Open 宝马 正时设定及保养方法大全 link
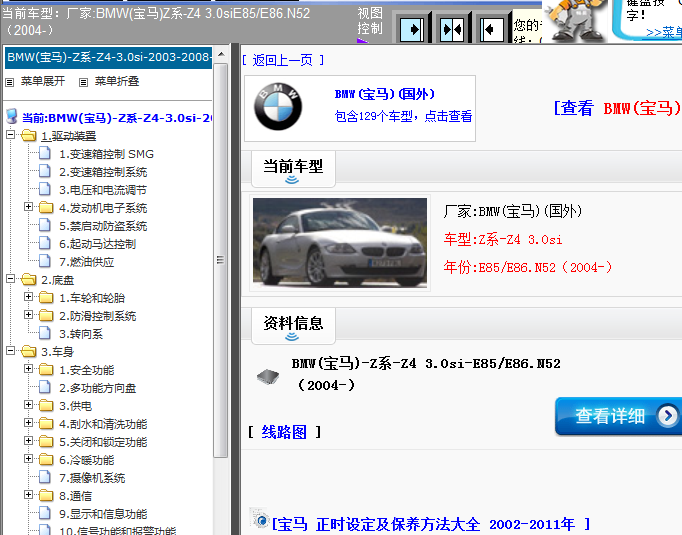 tap(431, 524)
